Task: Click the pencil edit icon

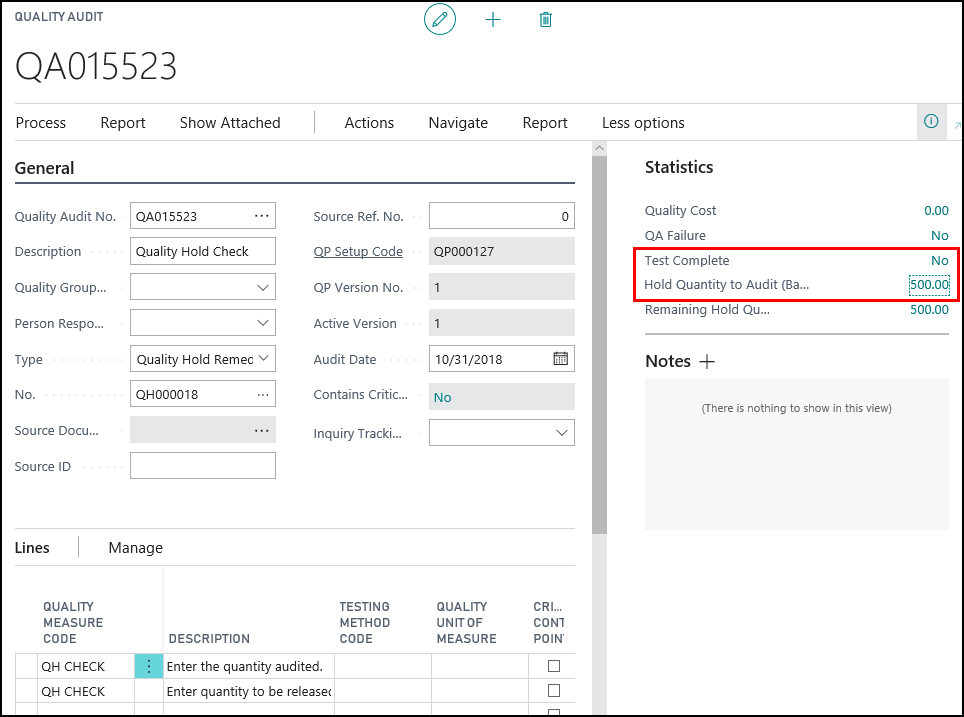Action: pyautogui.click(x=439, y=19)
